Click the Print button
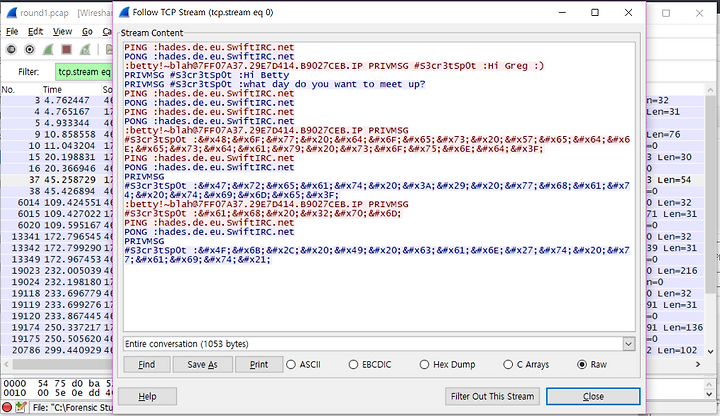The image size is (720, 416). point(259,365)
